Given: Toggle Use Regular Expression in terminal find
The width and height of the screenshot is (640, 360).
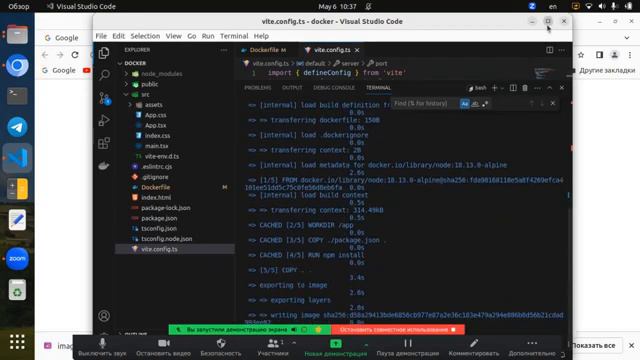Looking at the screenshot, I should 485,104.
